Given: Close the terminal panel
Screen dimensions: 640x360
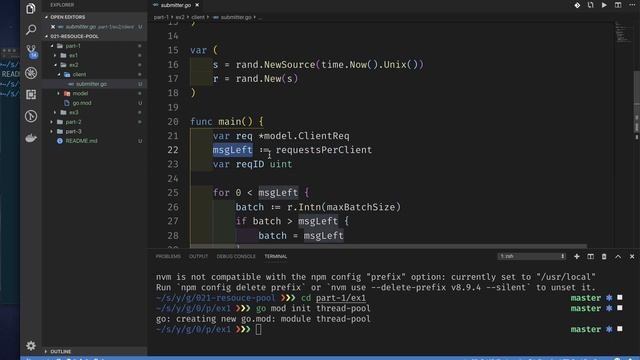Looking at the screenshot, I should (x=632, y=256).
